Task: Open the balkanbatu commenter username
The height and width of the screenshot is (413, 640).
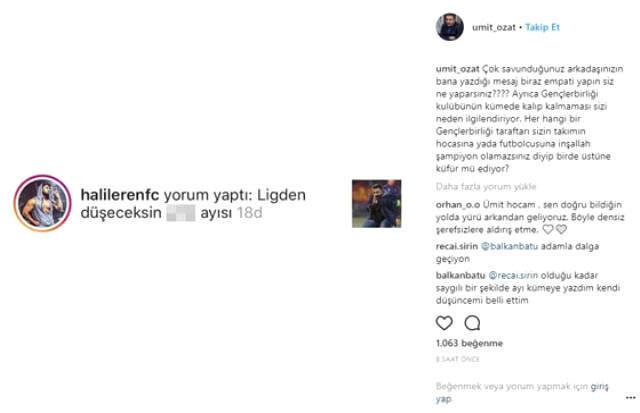Action: [x=460, y=275]
